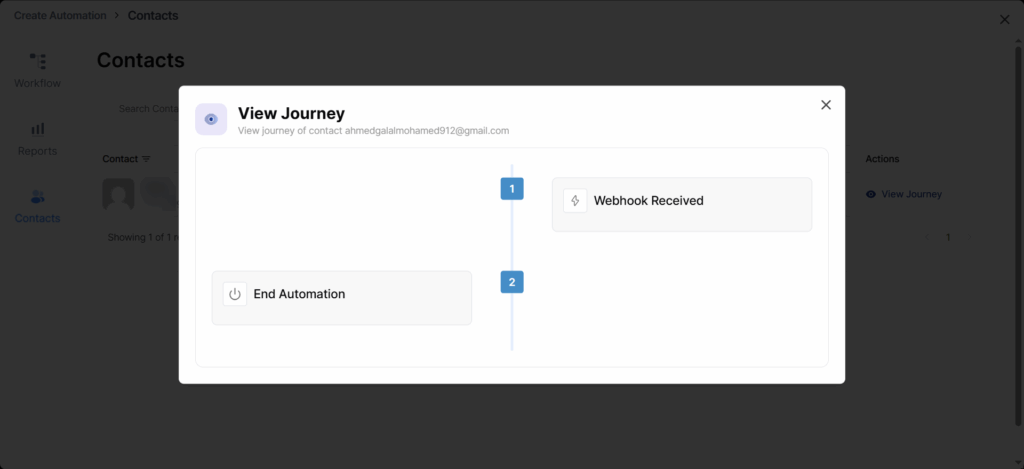The height and width of the screenshot is (469, 1024).
Task: Click the sort icon beside Contact column
Action: pos(147,159)
